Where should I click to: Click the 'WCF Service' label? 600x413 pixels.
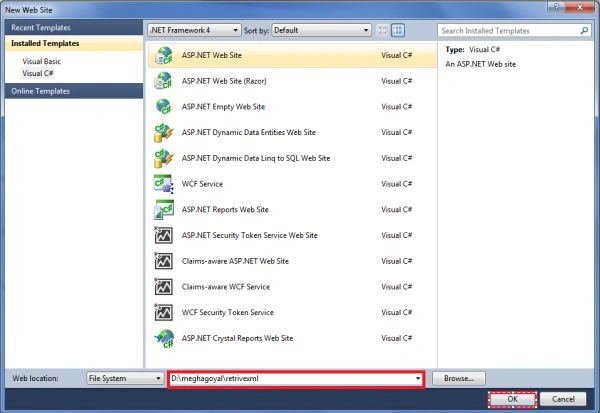202,184
